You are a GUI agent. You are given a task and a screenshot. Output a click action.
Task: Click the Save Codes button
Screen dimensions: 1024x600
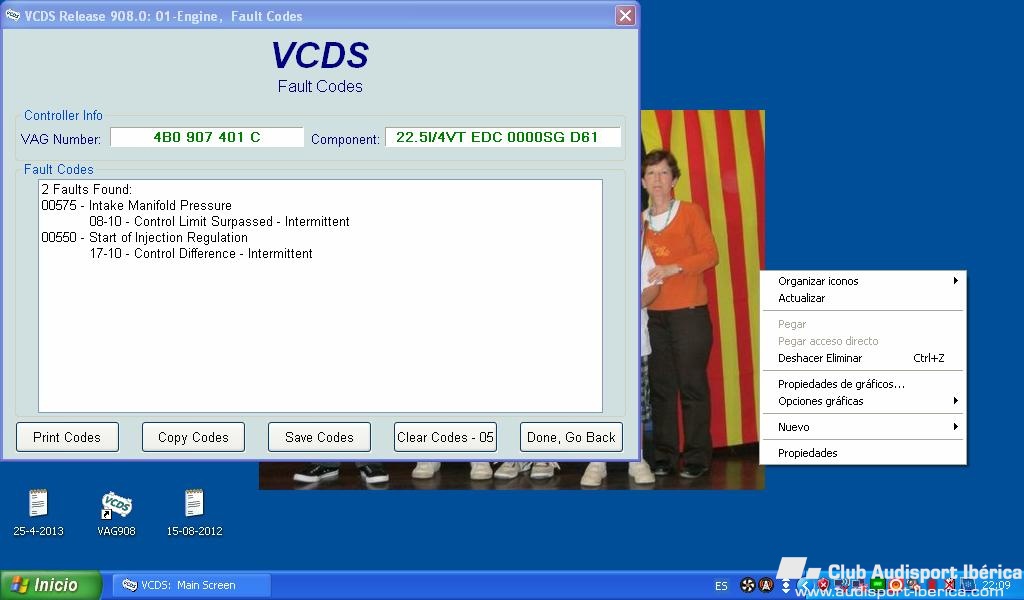pos(319,437)
